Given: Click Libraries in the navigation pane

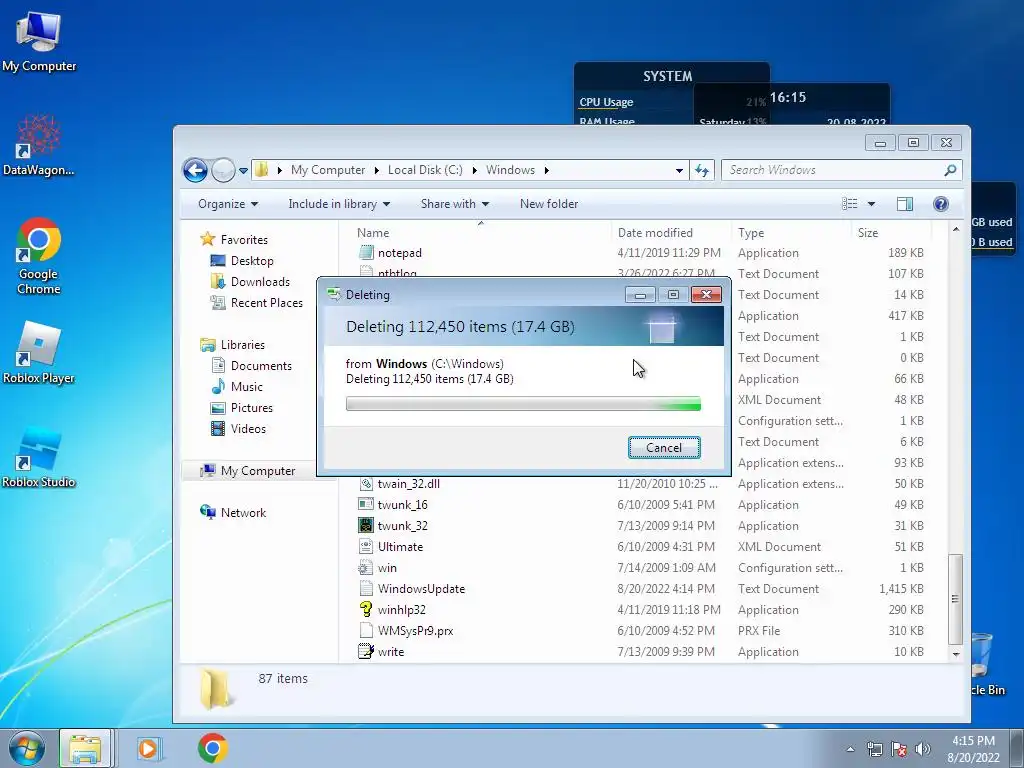Looking at the screenshot, I should click(242, 345).
